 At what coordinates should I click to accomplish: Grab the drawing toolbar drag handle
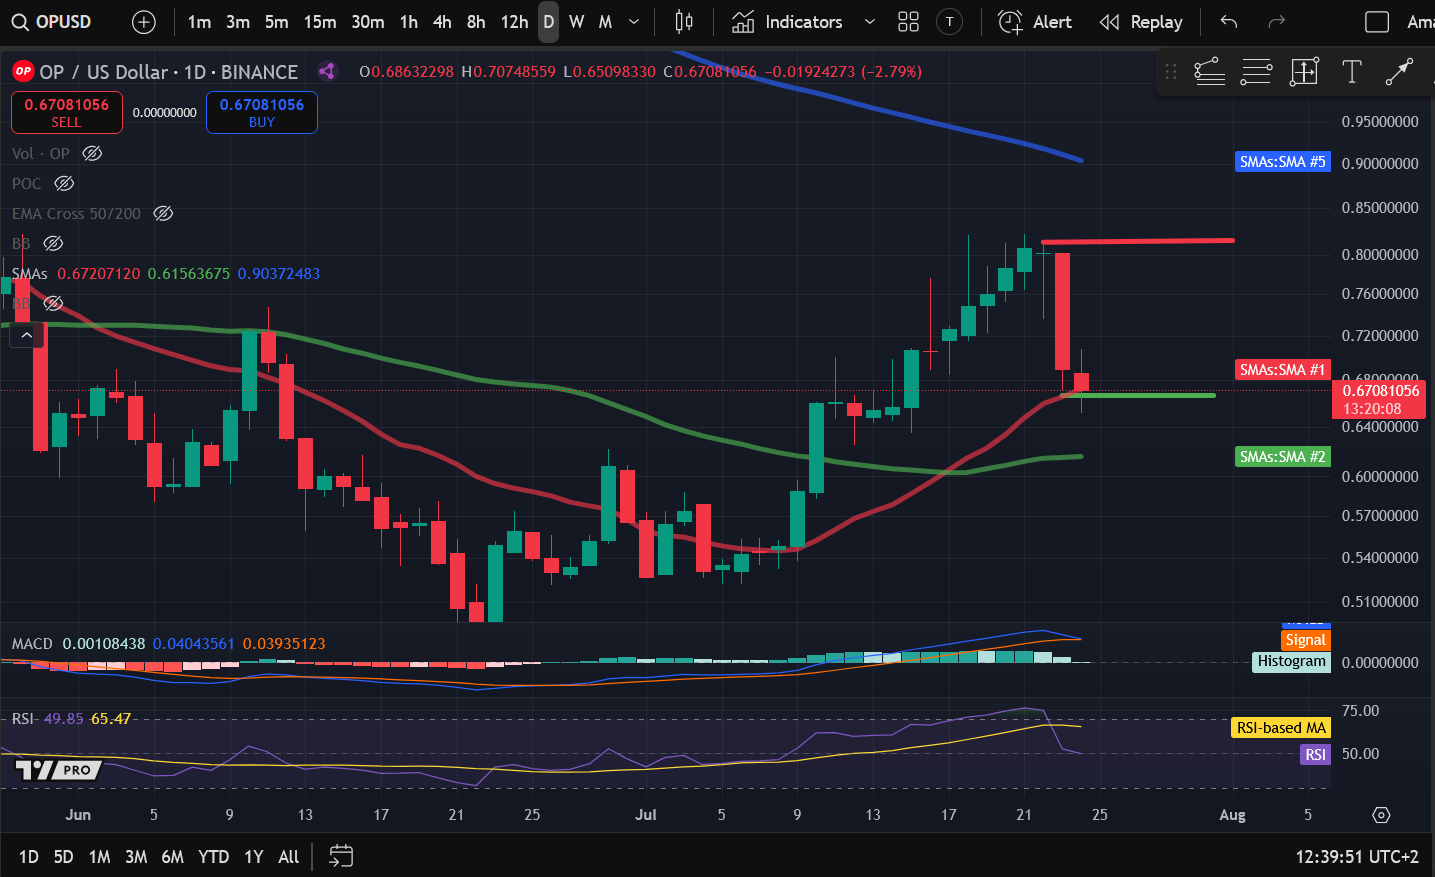coord(1171,71)
